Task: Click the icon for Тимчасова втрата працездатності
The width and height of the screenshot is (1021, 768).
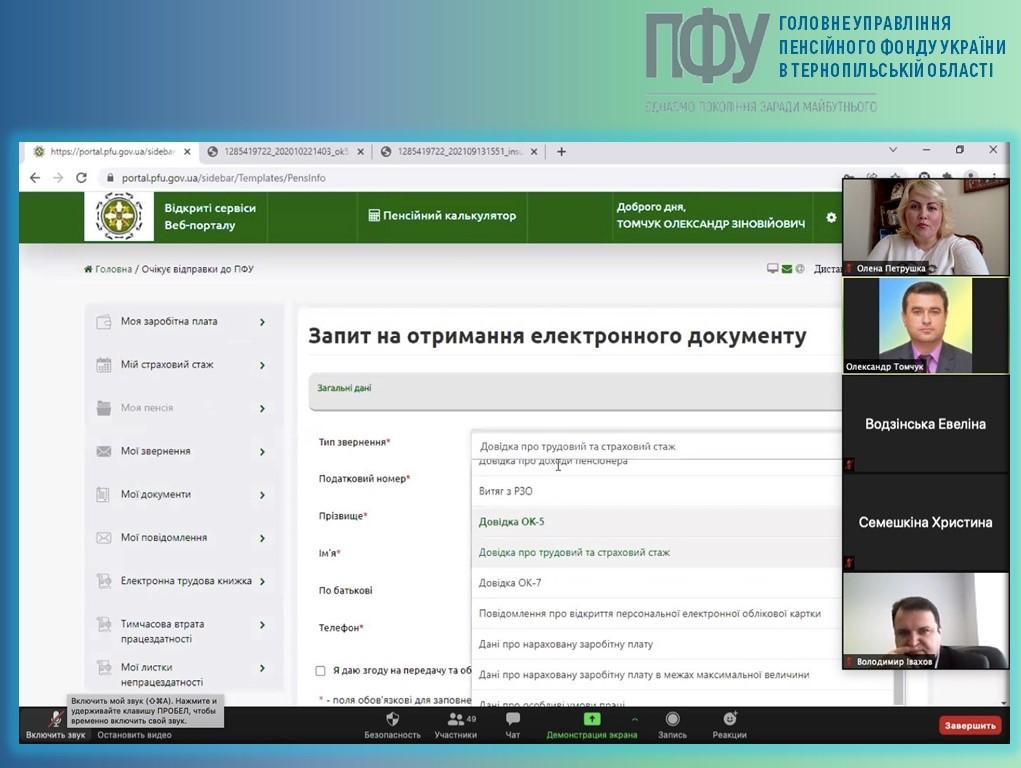Action: click(104, 625)
